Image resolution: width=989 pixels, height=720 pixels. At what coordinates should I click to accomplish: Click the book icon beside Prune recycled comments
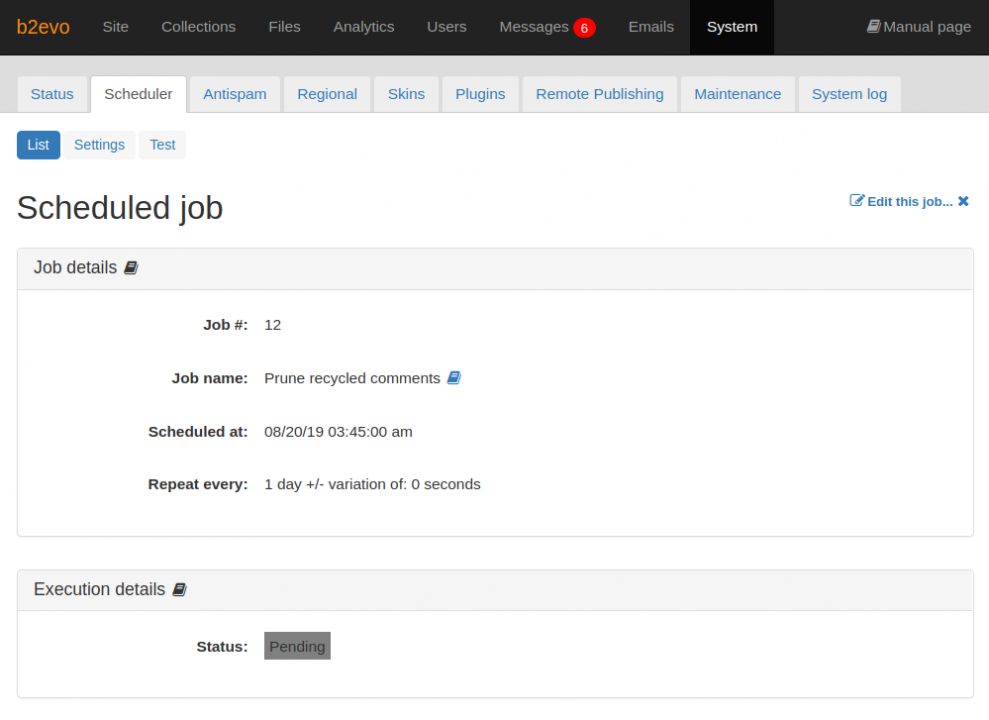pos(454,378)
